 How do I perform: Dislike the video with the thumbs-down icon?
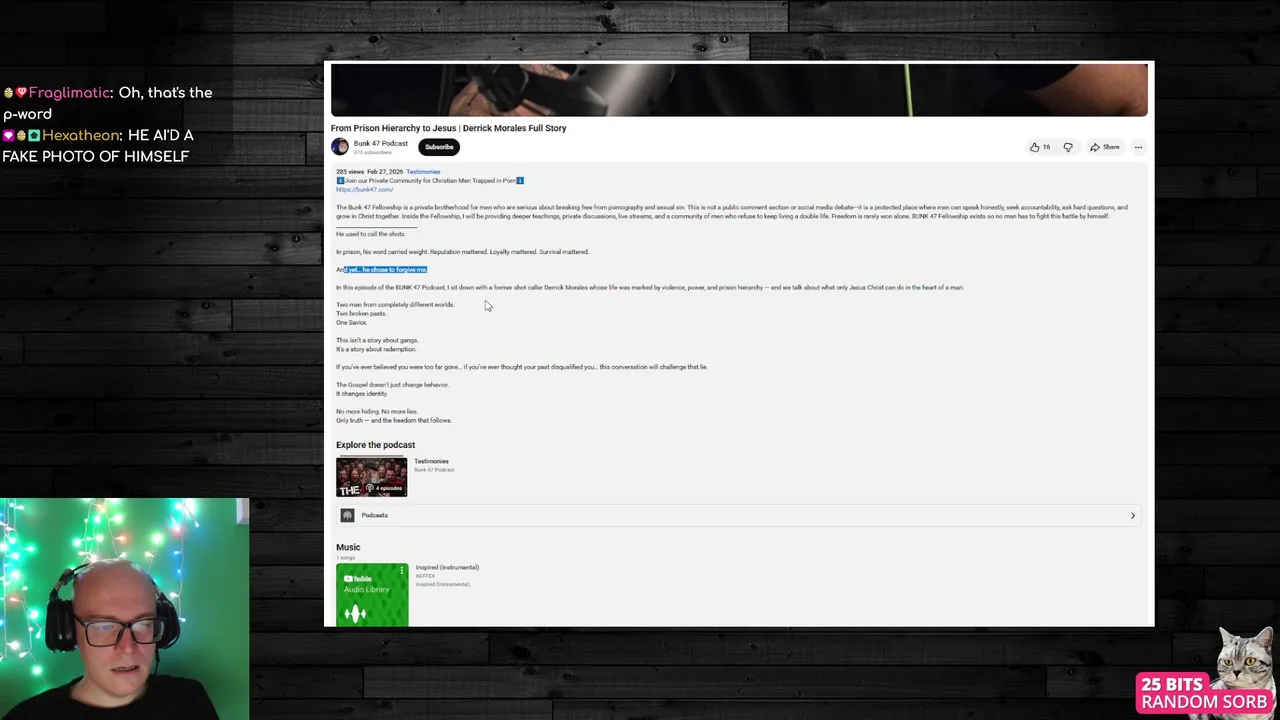[x=1068, y=147]
